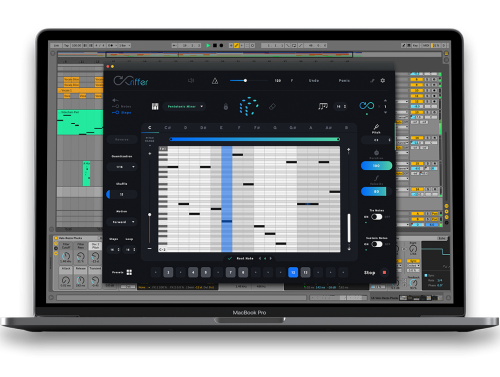Open the Quantization dropdown

point(122,167)
